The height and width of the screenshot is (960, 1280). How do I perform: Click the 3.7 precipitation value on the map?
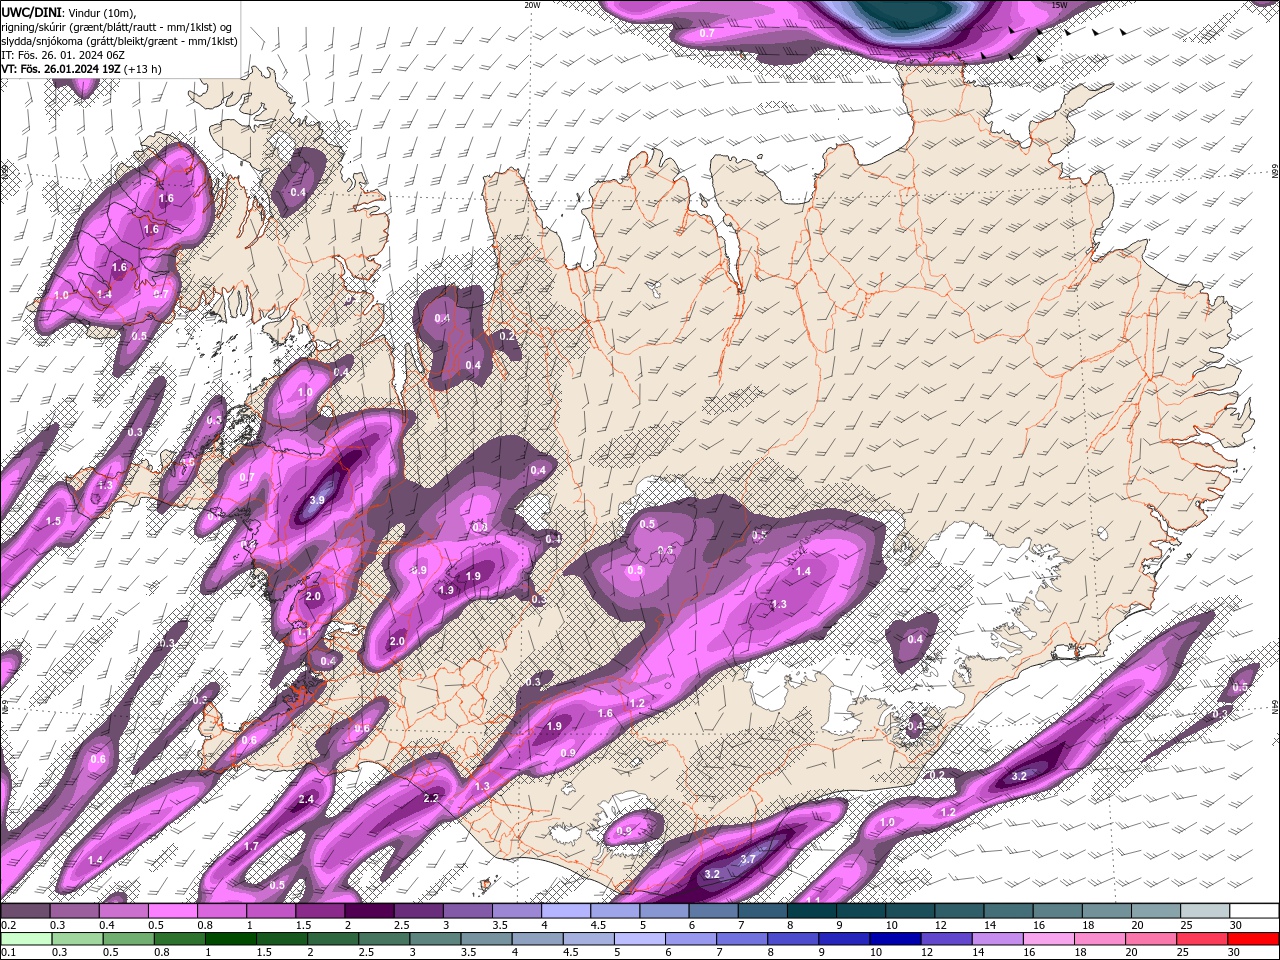tap(748, 859)
